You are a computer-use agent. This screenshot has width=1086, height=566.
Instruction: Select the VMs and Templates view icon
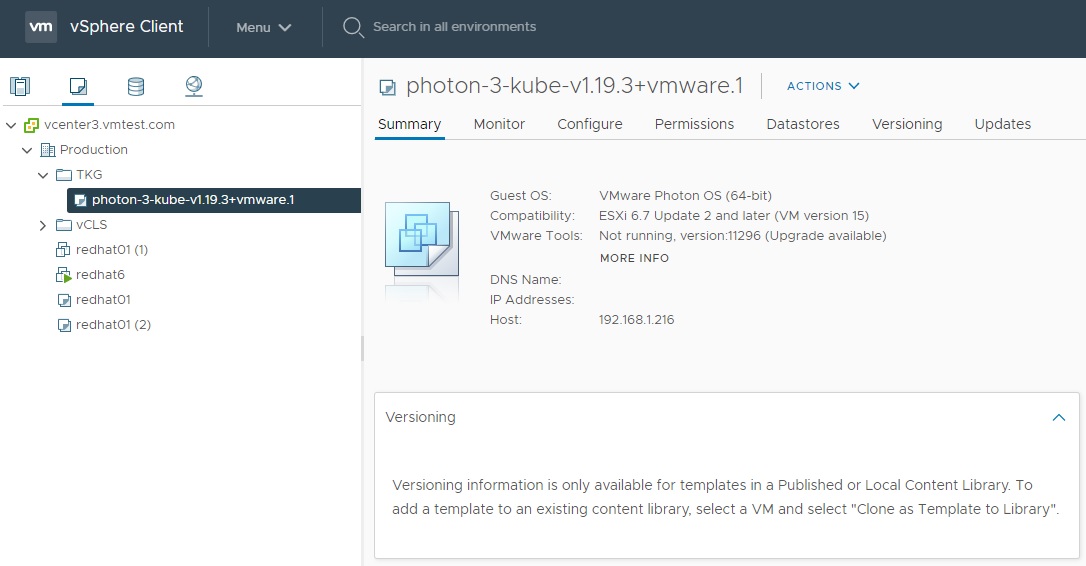pyautogui.click(x=78, y=87)
